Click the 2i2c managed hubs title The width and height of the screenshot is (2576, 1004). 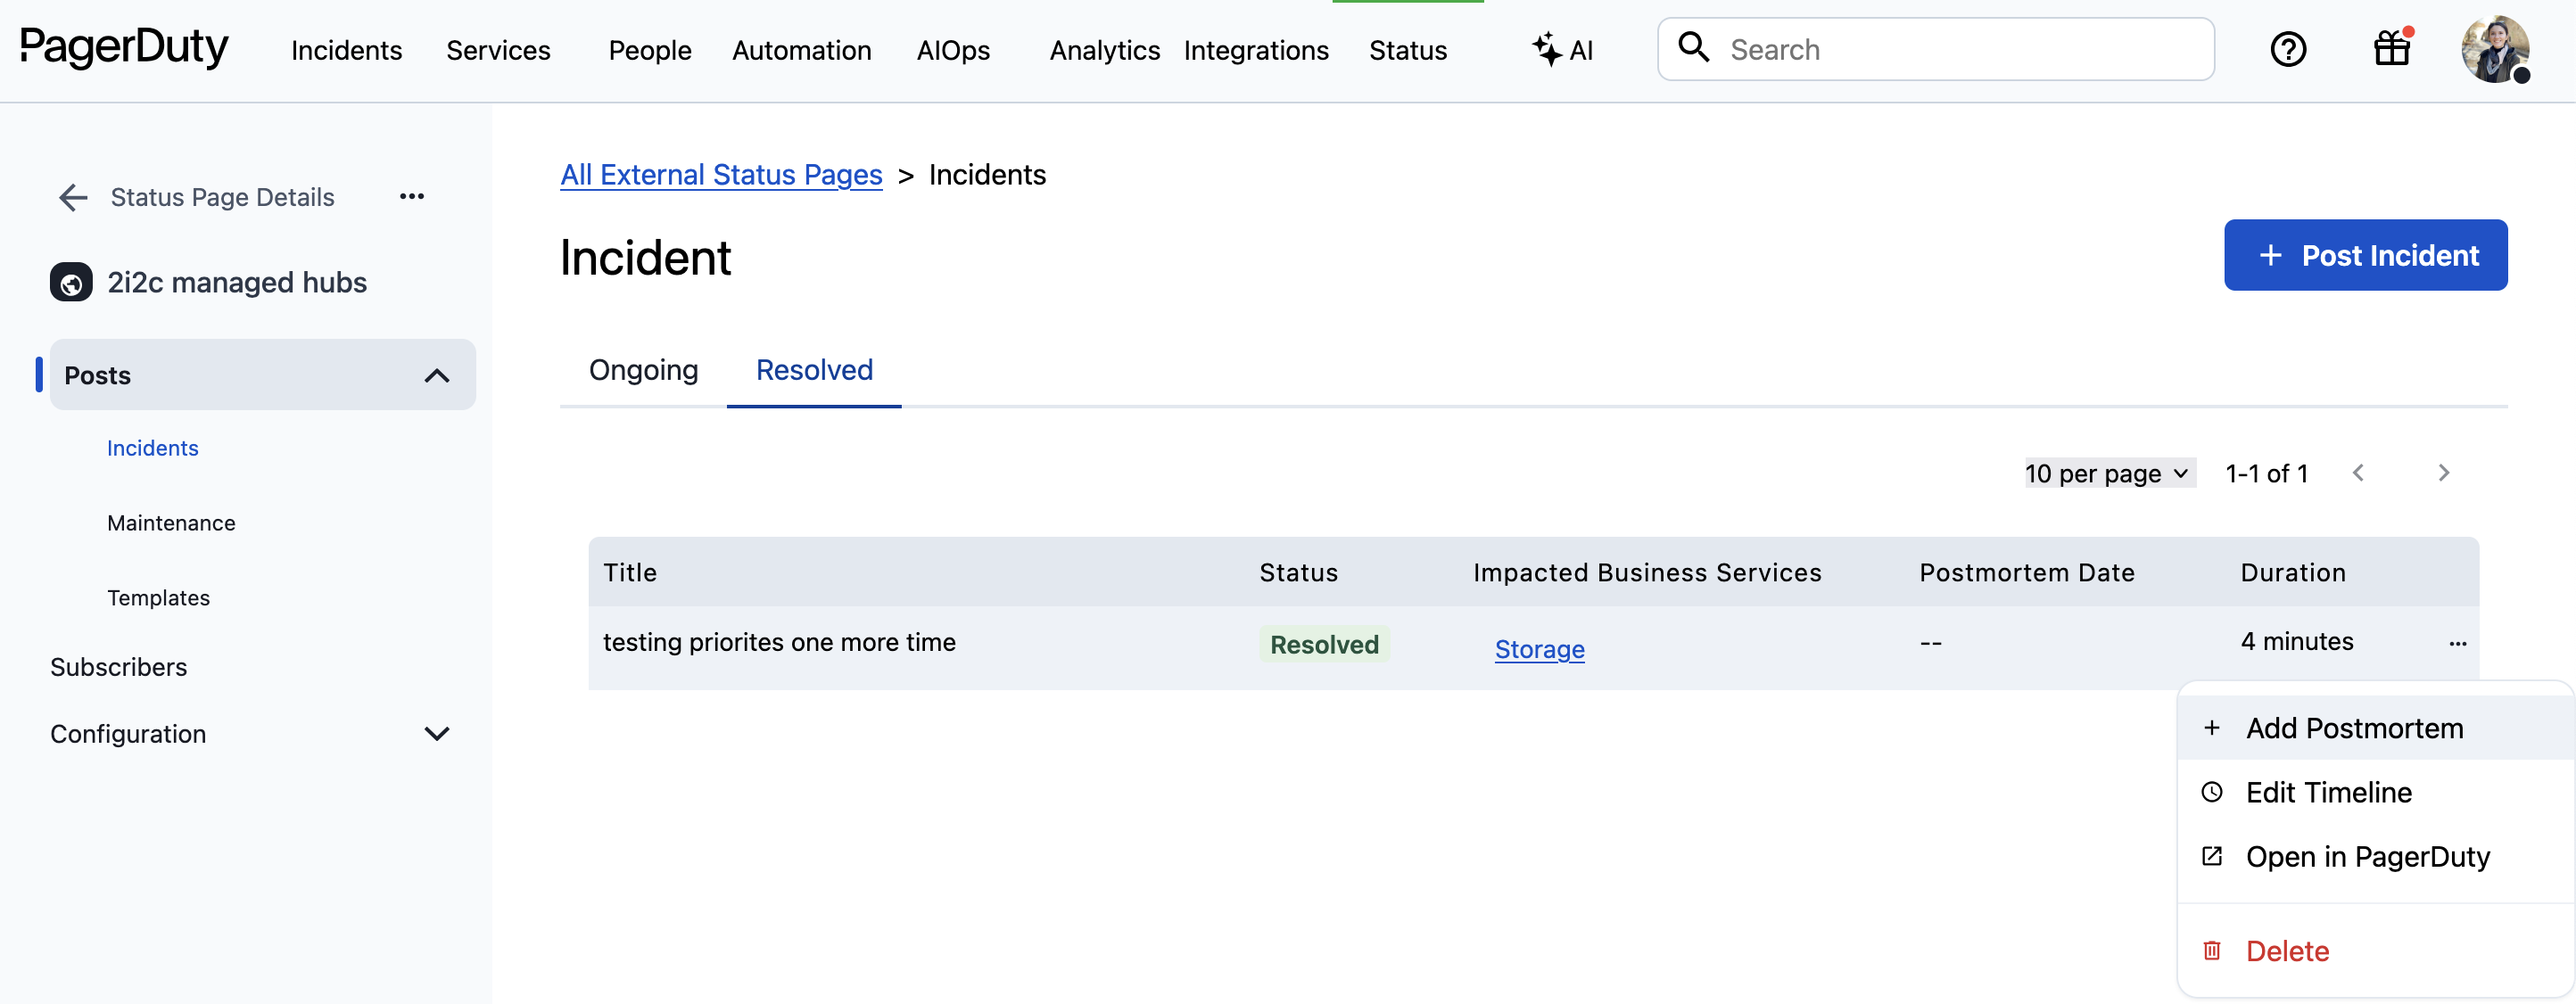237,283
